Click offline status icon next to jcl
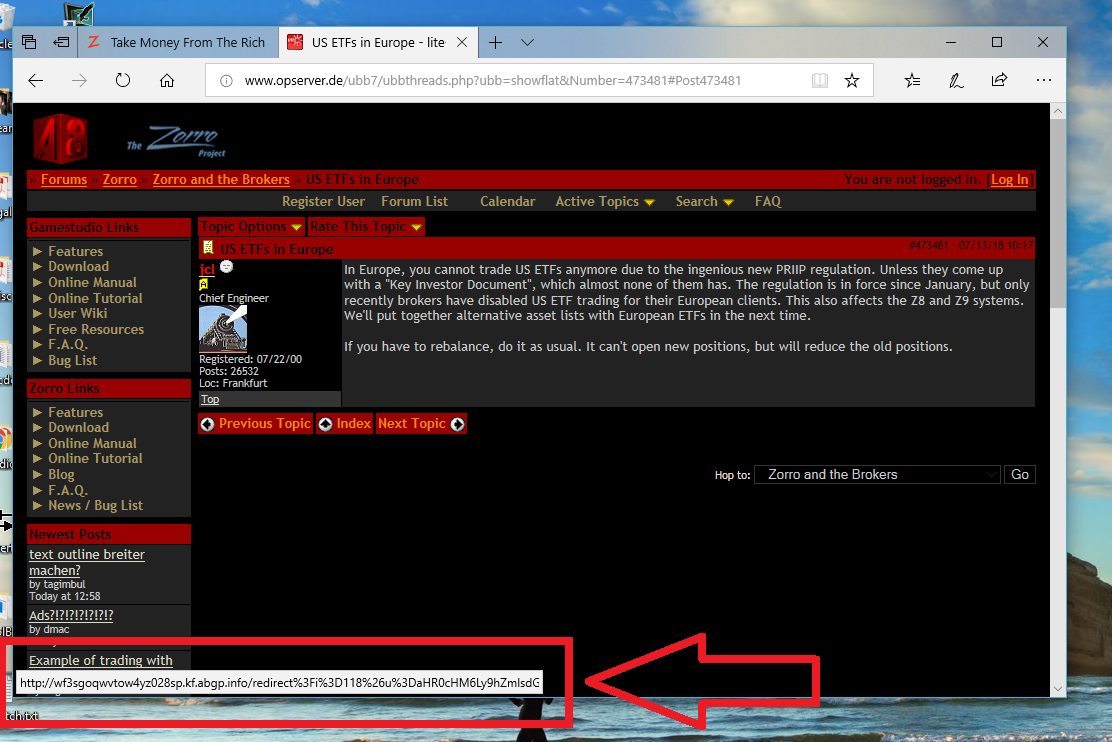 pyautogui.click(x=226, y=267)
